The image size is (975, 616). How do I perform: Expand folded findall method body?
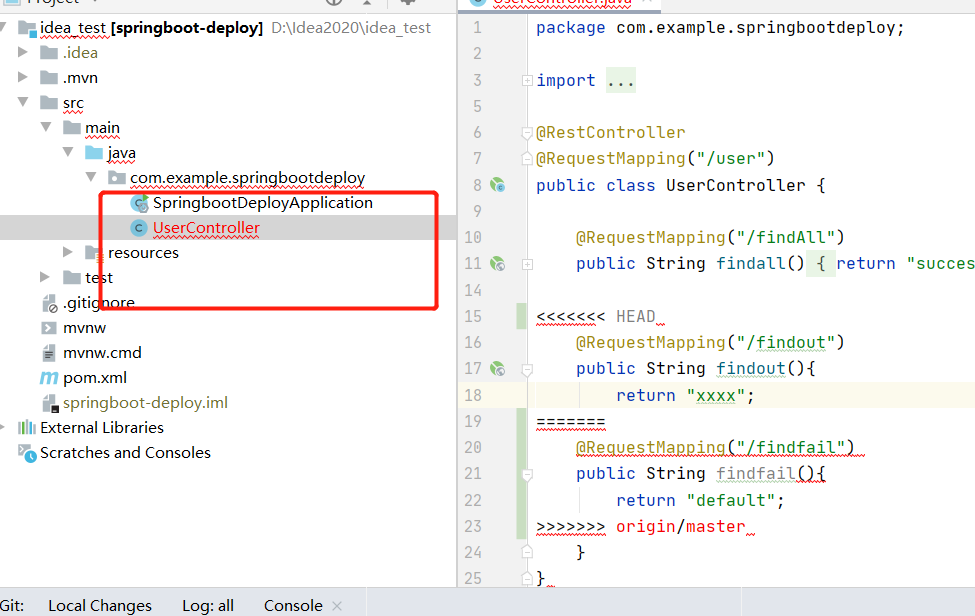tap(527, 264)
